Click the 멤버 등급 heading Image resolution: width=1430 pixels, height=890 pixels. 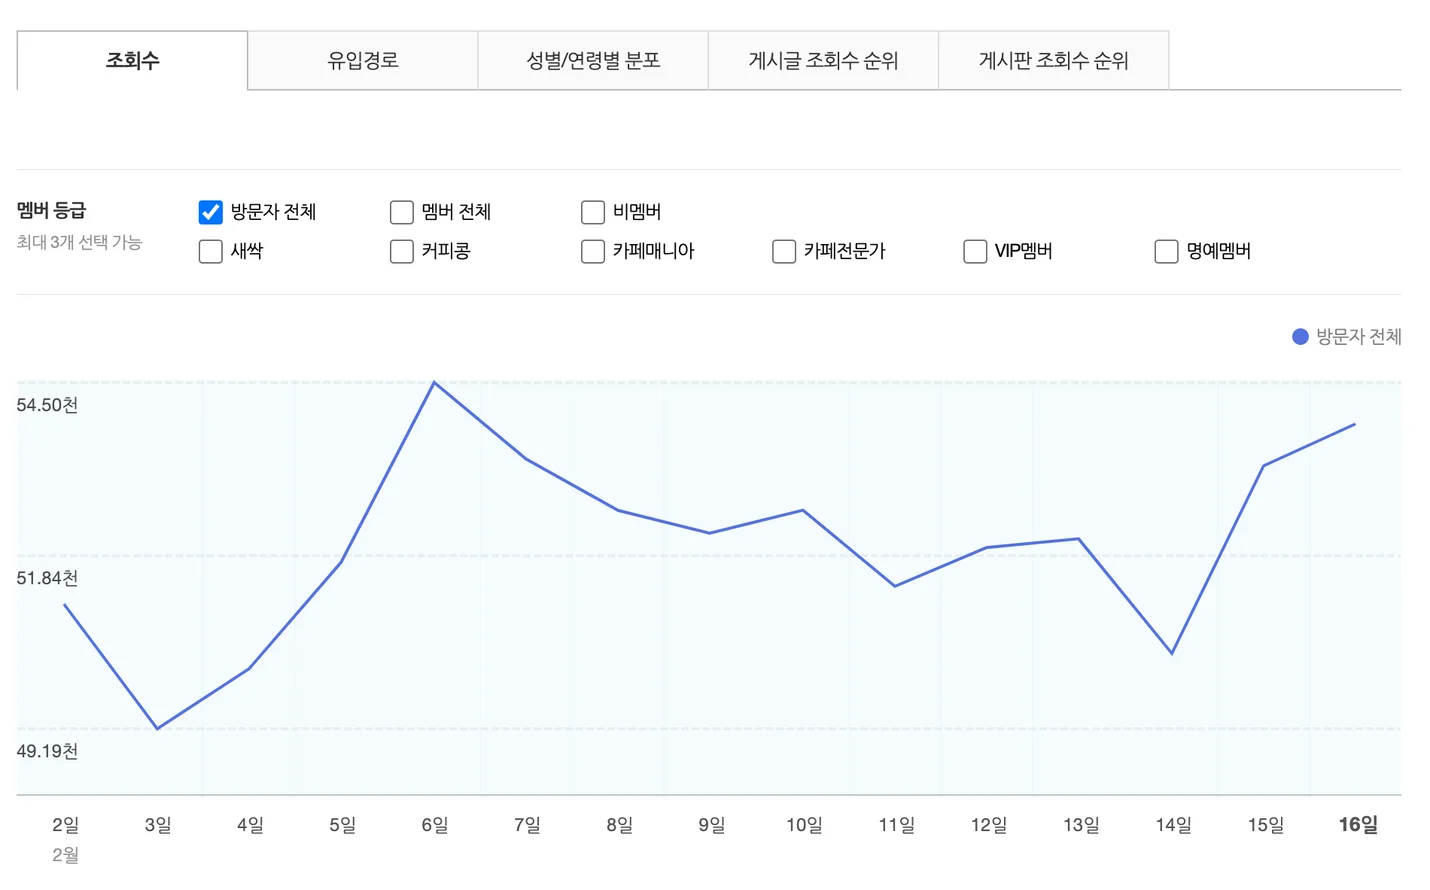pos(51,210)
